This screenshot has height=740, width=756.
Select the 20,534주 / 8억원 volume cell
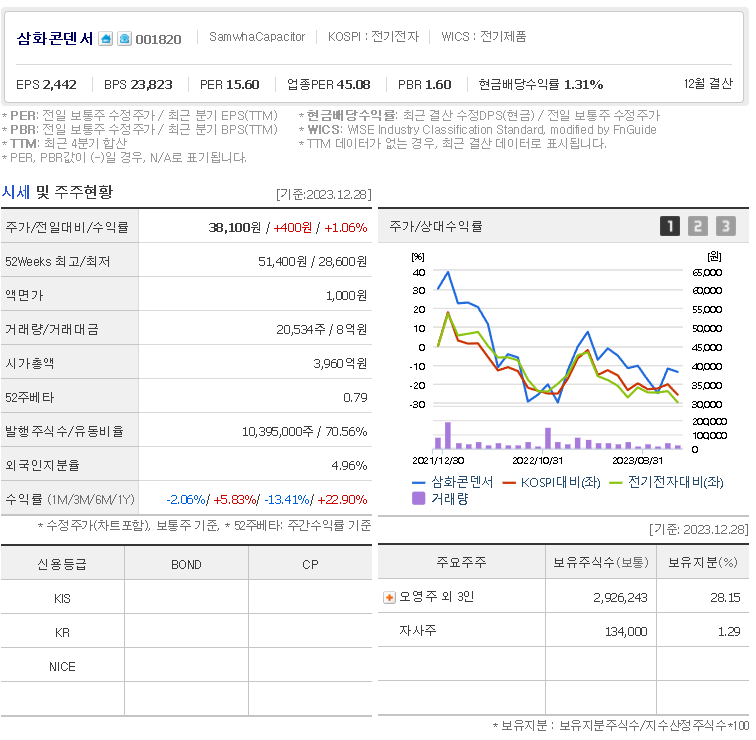322,329
